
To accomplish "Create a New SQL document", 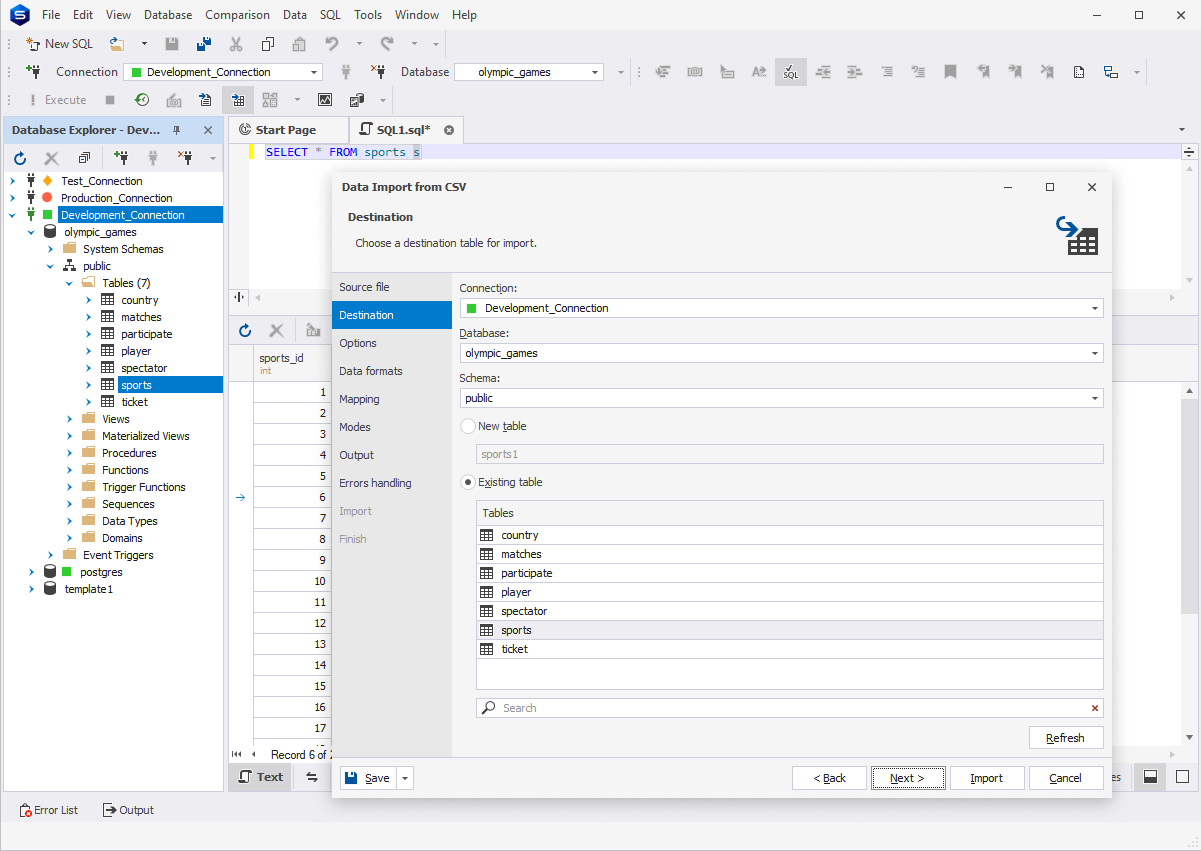I will click(58, 43).
